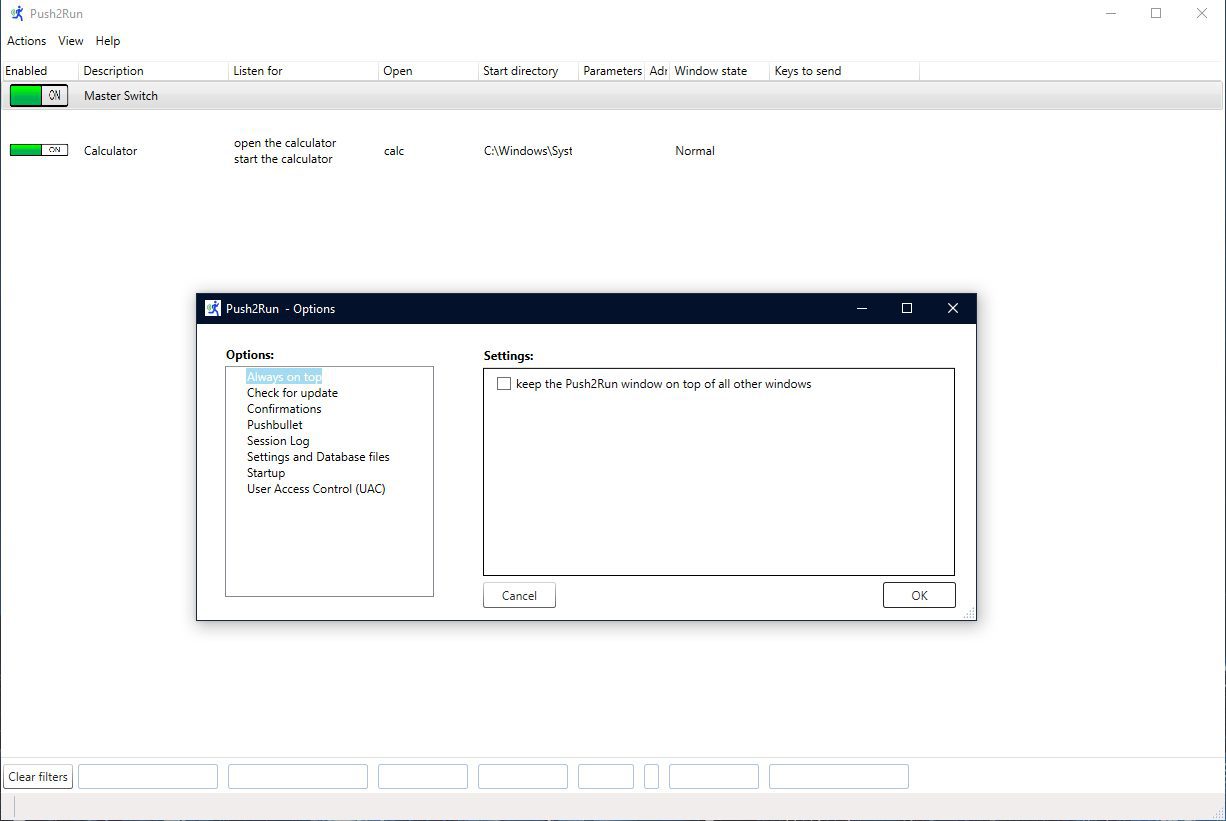Focus the Description filter field

(x=148, y=777)
